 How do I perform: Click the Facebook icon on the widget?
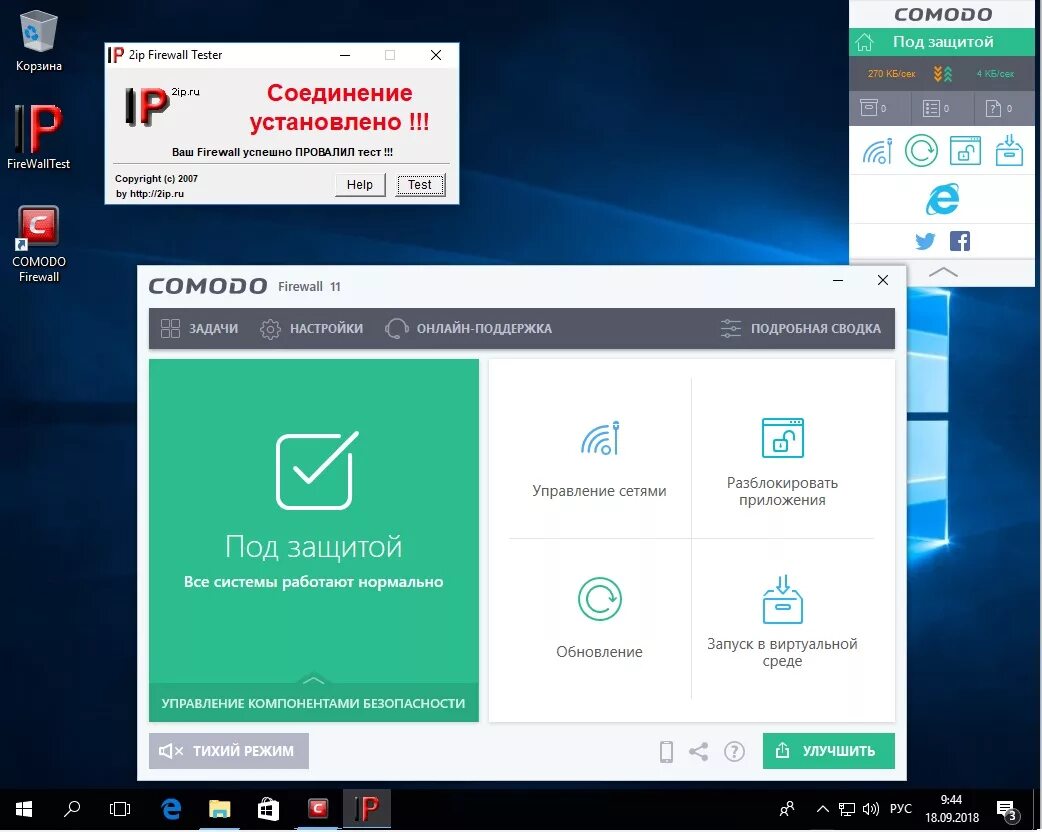pos(959,240)
